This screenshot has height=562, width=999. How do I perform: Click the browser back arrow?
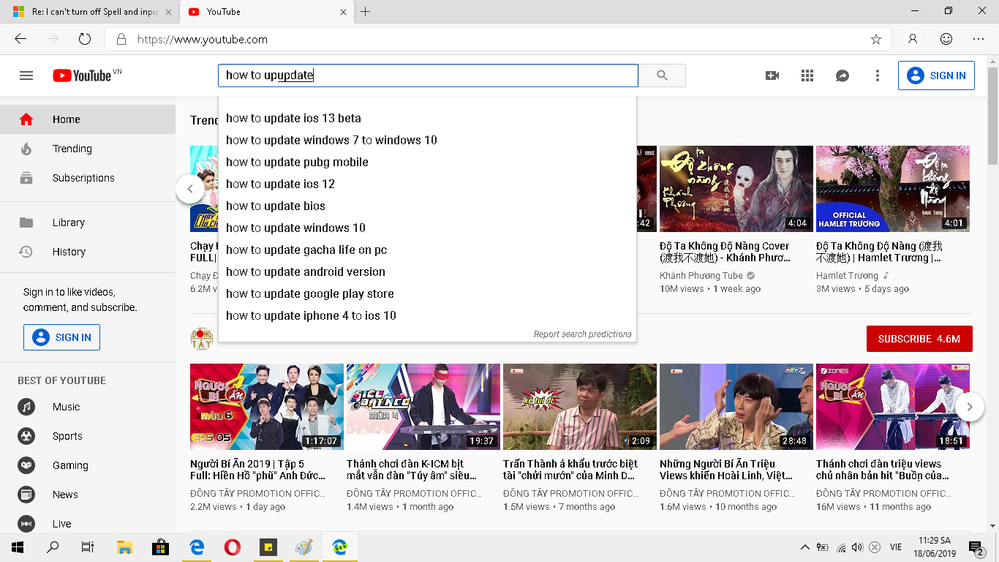pos(20,39)
